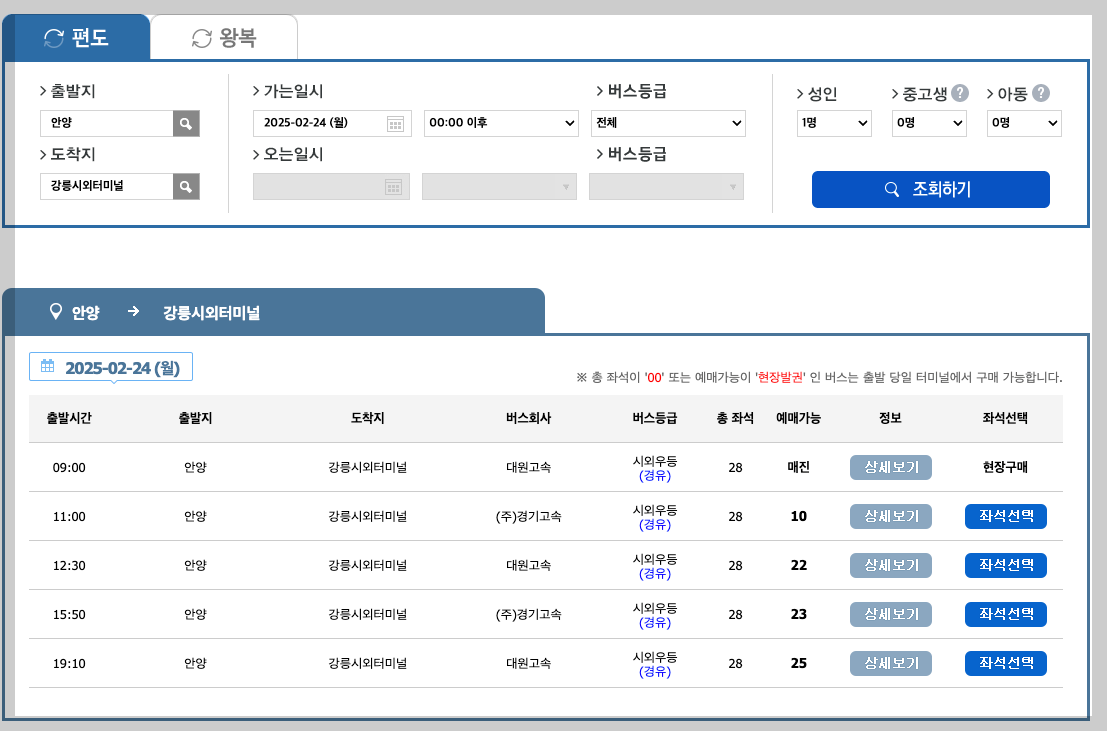
Task: Open the 성인 passenger count dropdown
Action: [833, 123]
